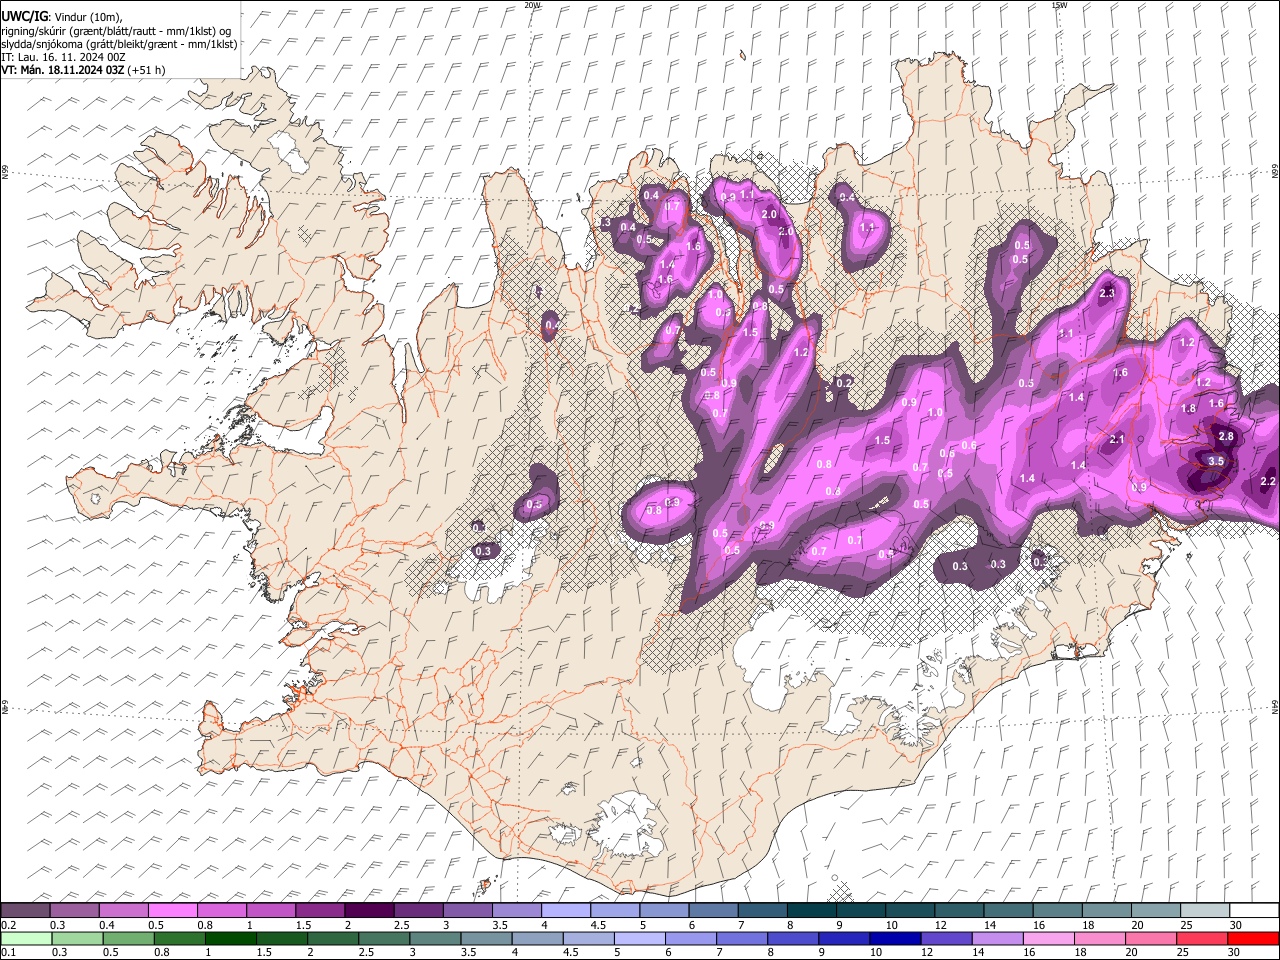This screenshot has width=1280, height=960.
Task: Pick the darkest purple upper swatch starting at 2
Action: coord(370,911)
